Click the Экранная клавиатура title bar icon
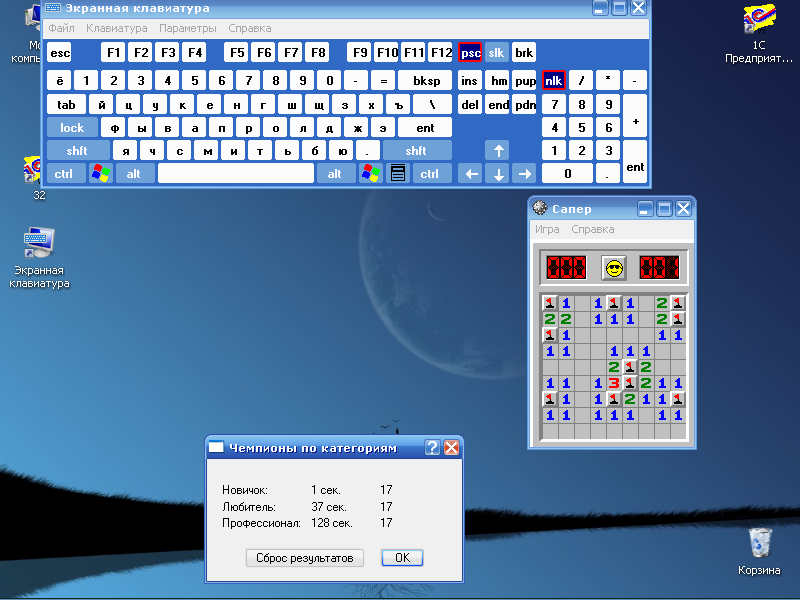 pos(53,8)
